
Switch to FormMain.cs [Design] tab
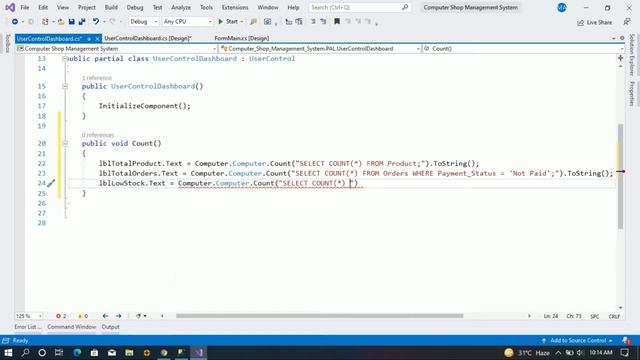pyautogui.click(x=242, y=38)
